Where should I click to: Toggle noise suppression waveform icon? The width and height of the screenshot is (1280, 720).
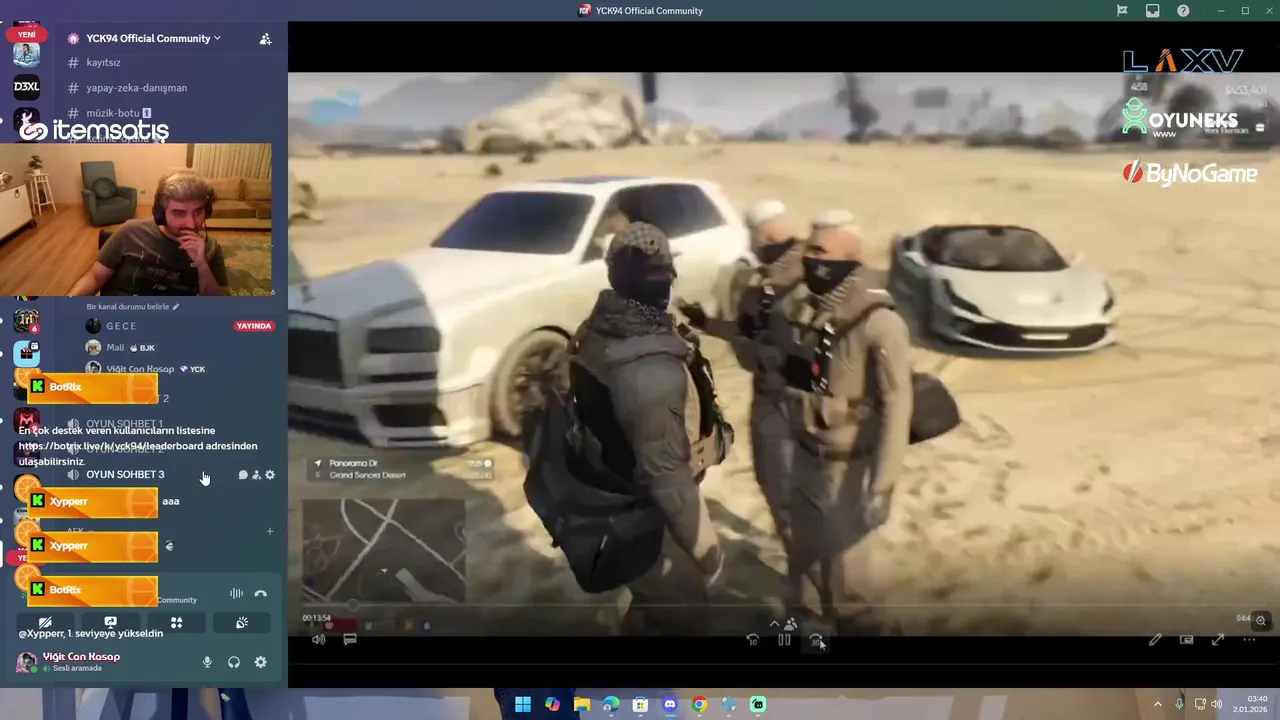(236, 593)
